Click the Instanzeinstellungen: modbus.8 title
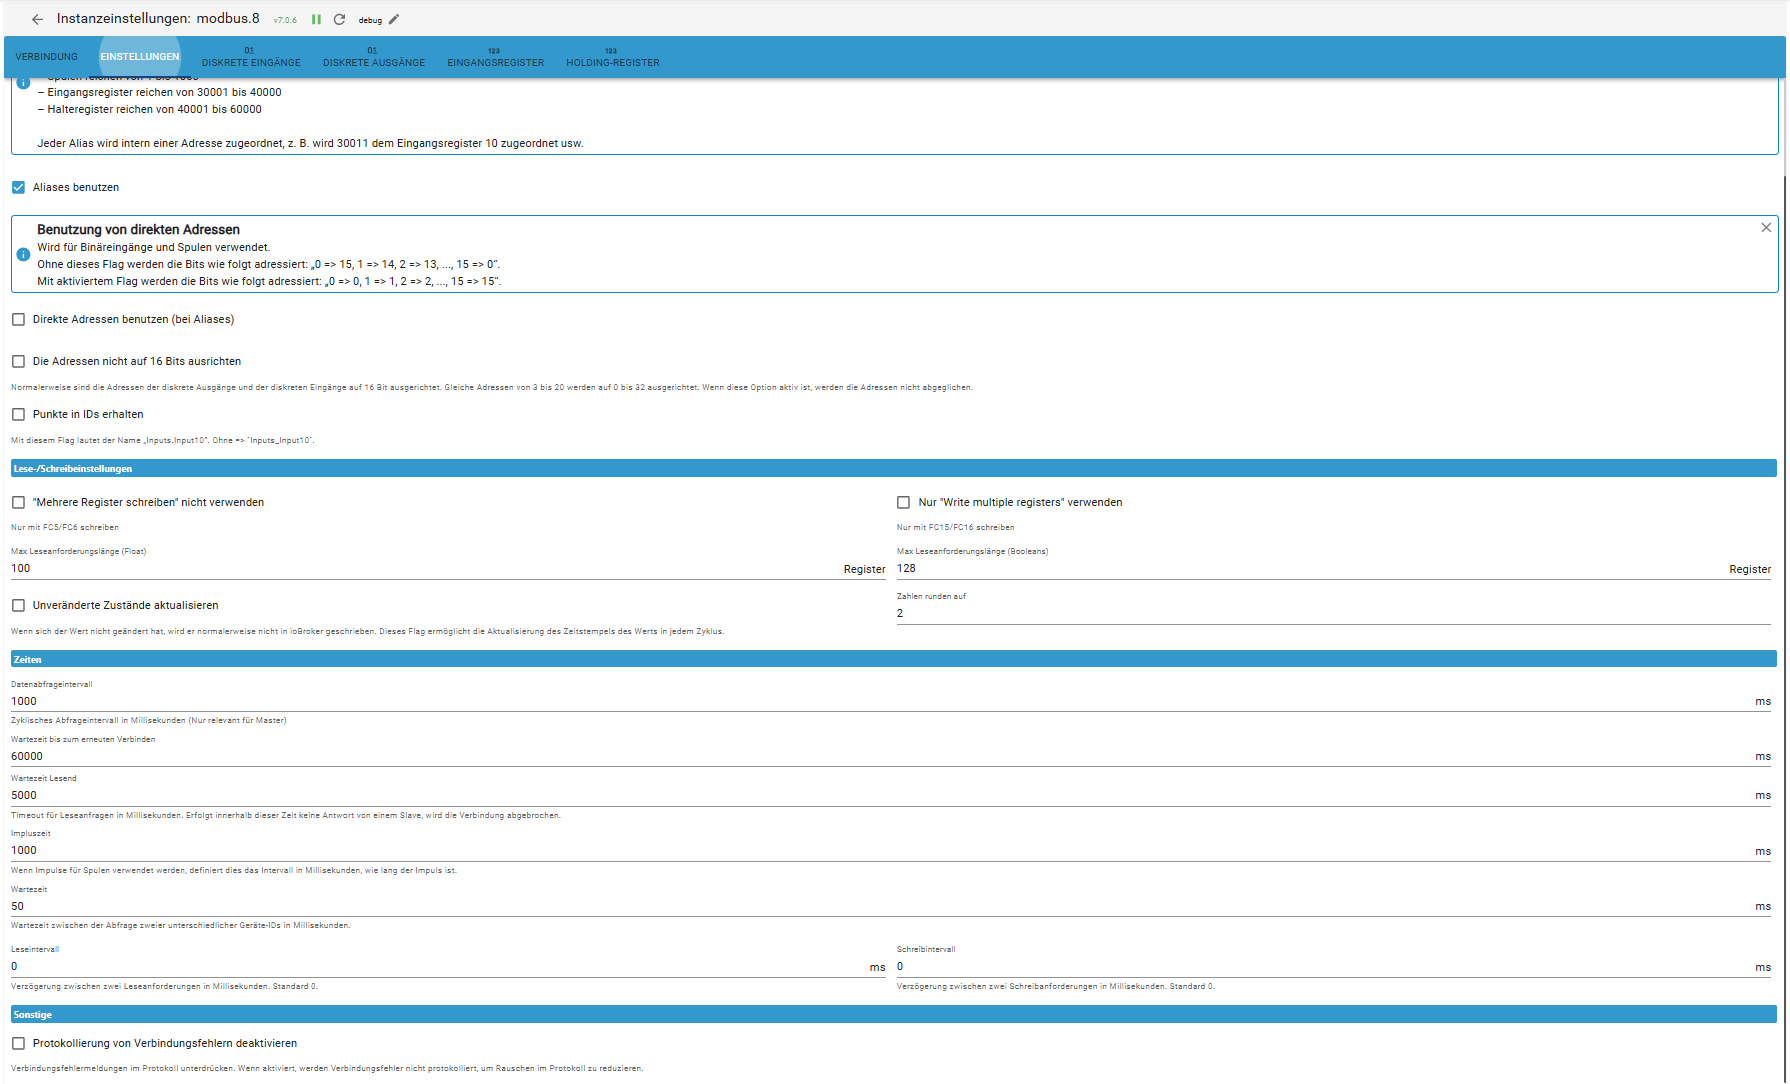1790x1084 pixels. click(x=158, y=18)
